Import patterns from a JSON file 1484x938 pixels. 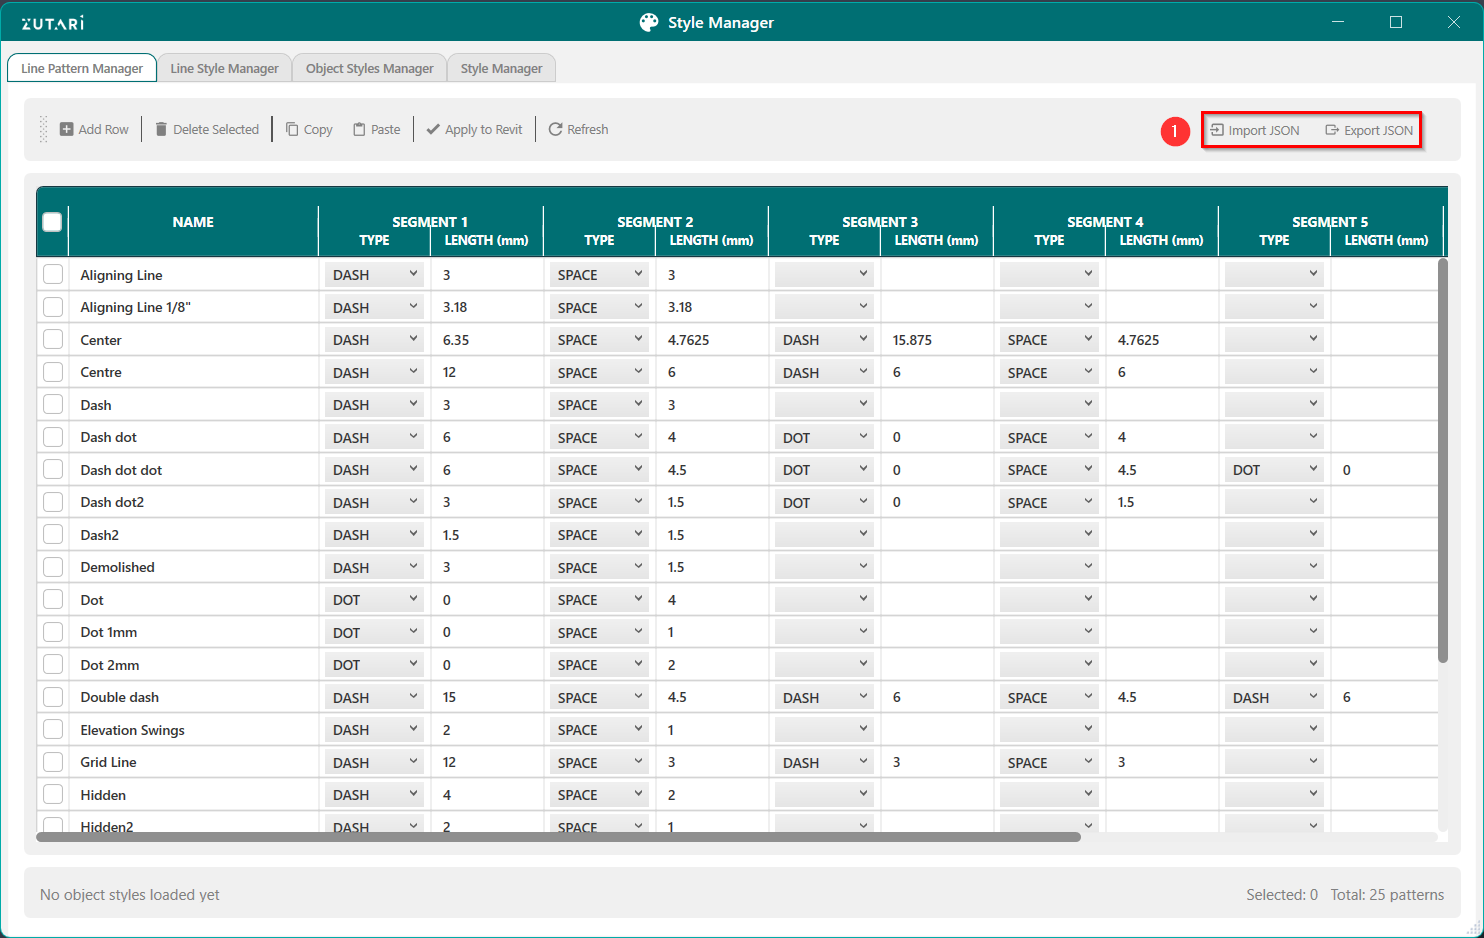tap(1255, 131)
